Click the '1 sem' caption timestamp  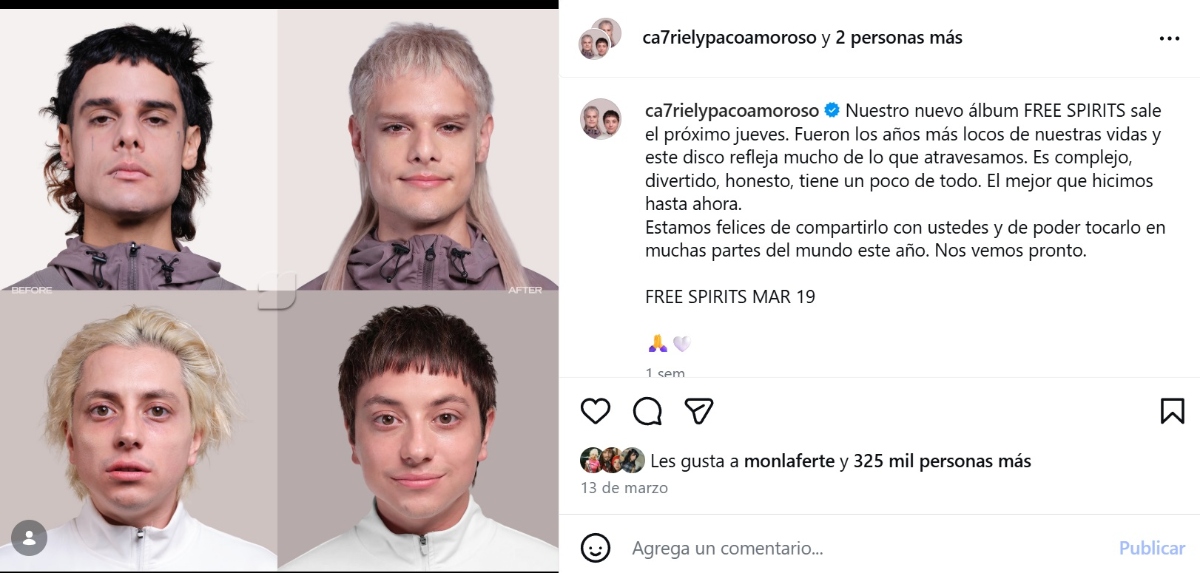[x=665, y=373]
